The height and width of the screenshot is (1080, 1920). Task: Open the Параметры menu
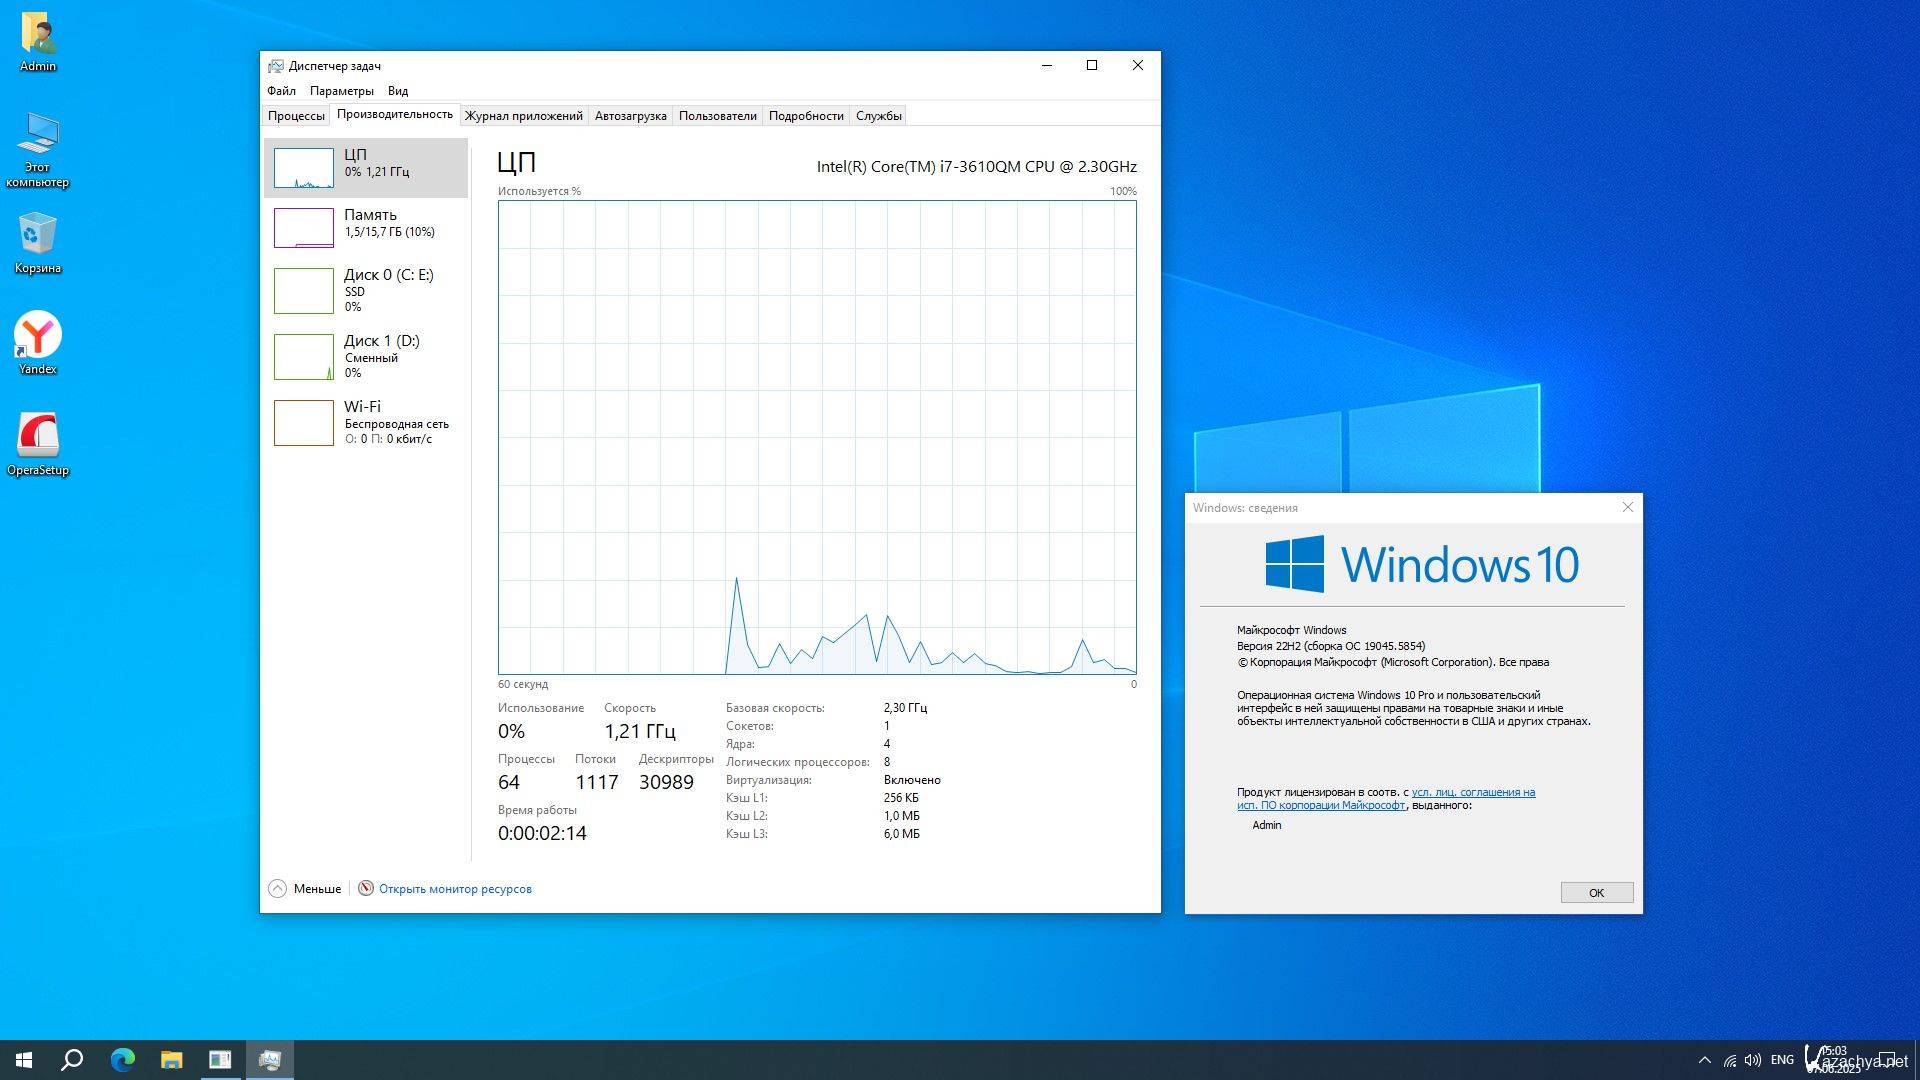coord(341,91)
